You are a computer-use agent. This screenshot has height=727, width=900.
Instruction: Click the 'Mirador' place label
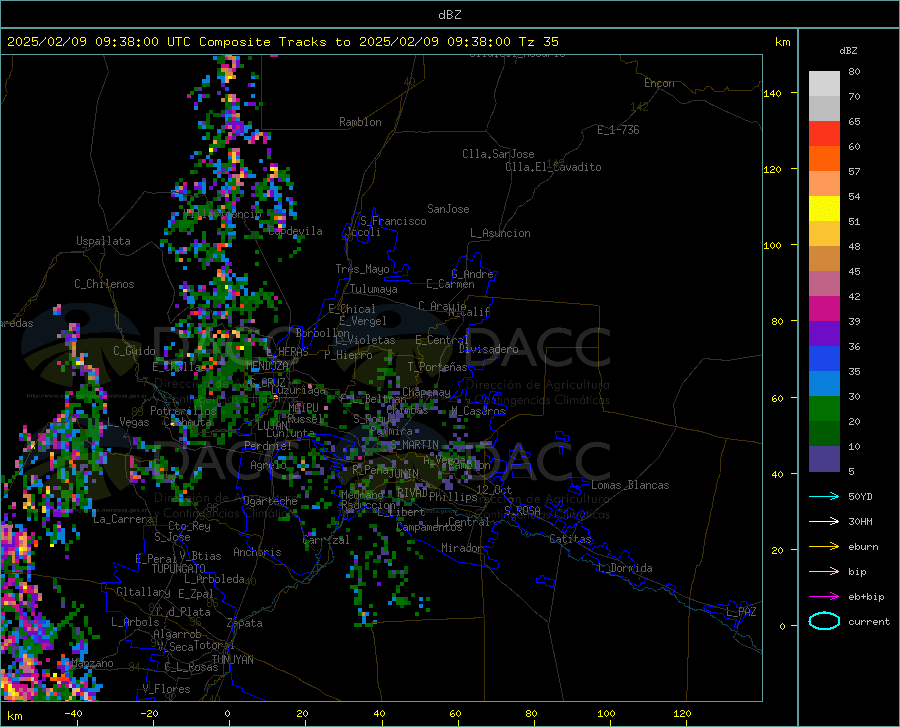(x=461, y=548)
